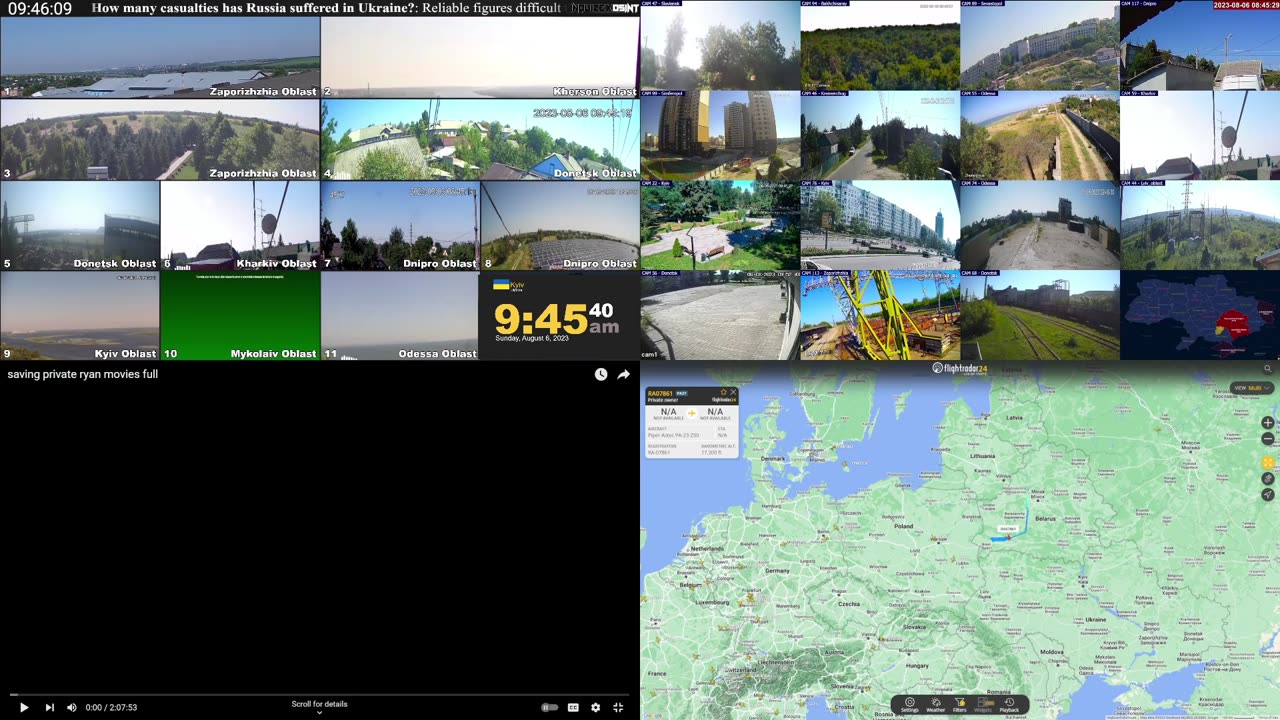Toggle the autoplay switch
Image resolution: width=1280 pixels, height=720 pixels.
550,707
